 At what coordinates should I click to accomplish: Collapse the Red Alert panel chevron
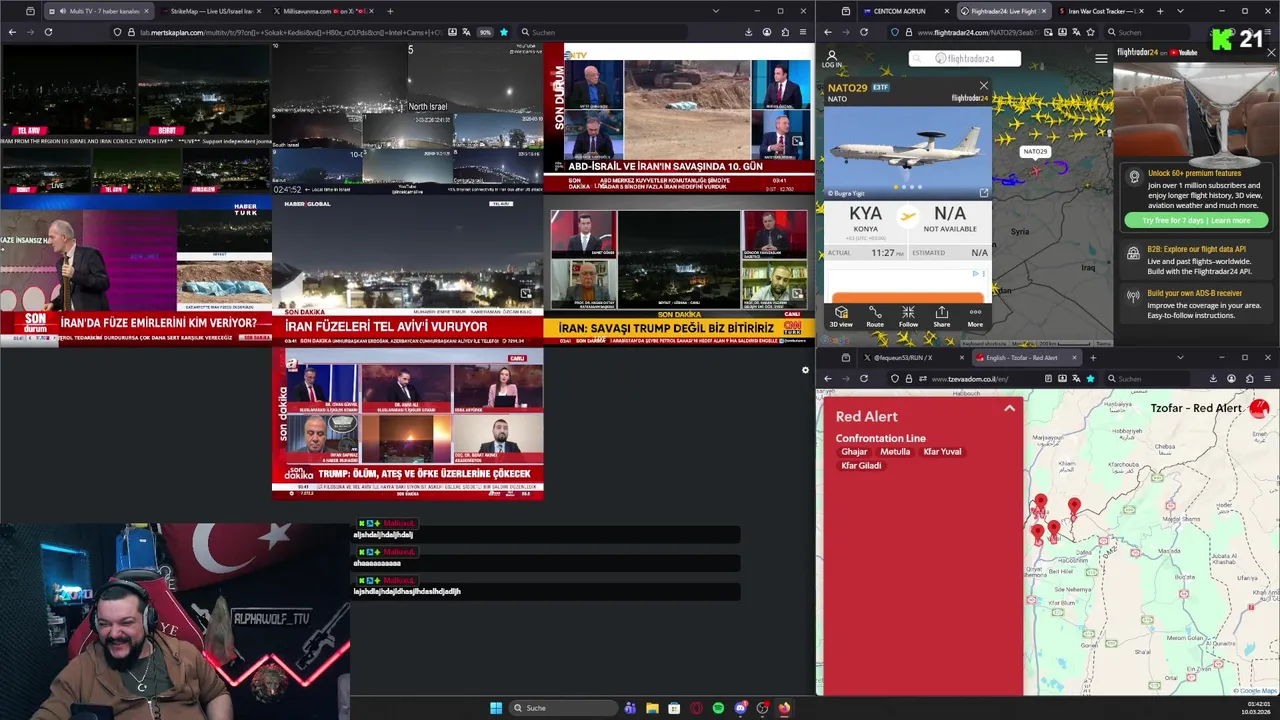click(x=1009, y=408)
